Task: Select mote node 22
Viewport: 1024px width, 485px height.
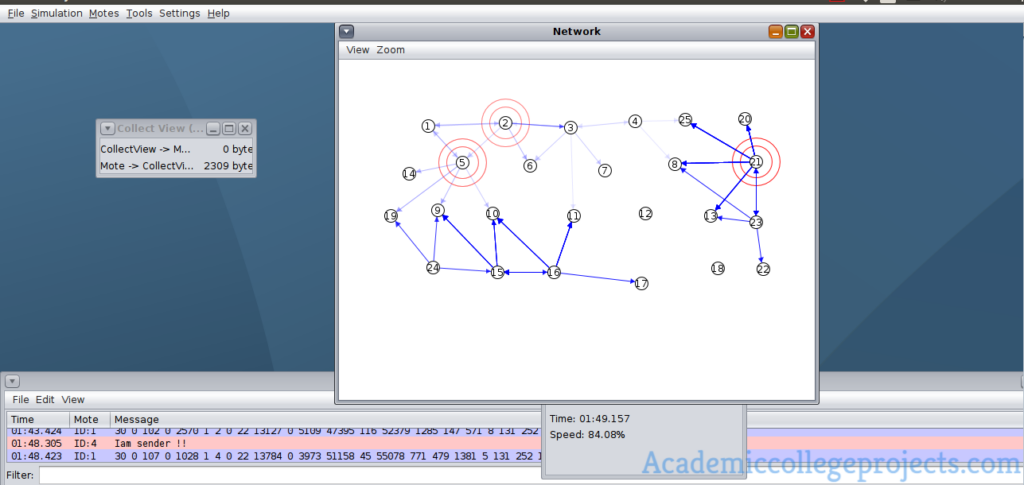Action: (x=763, y=269)
